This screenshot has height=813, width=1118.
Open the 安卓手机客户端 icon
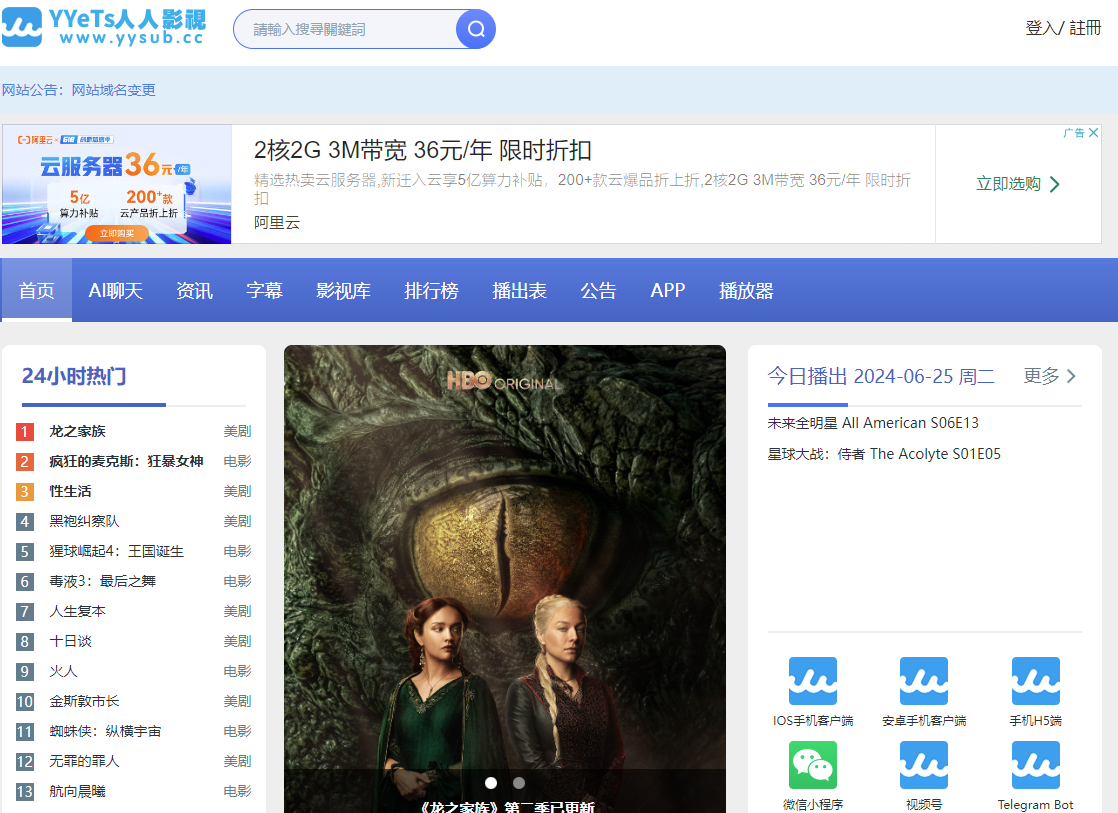924,681
